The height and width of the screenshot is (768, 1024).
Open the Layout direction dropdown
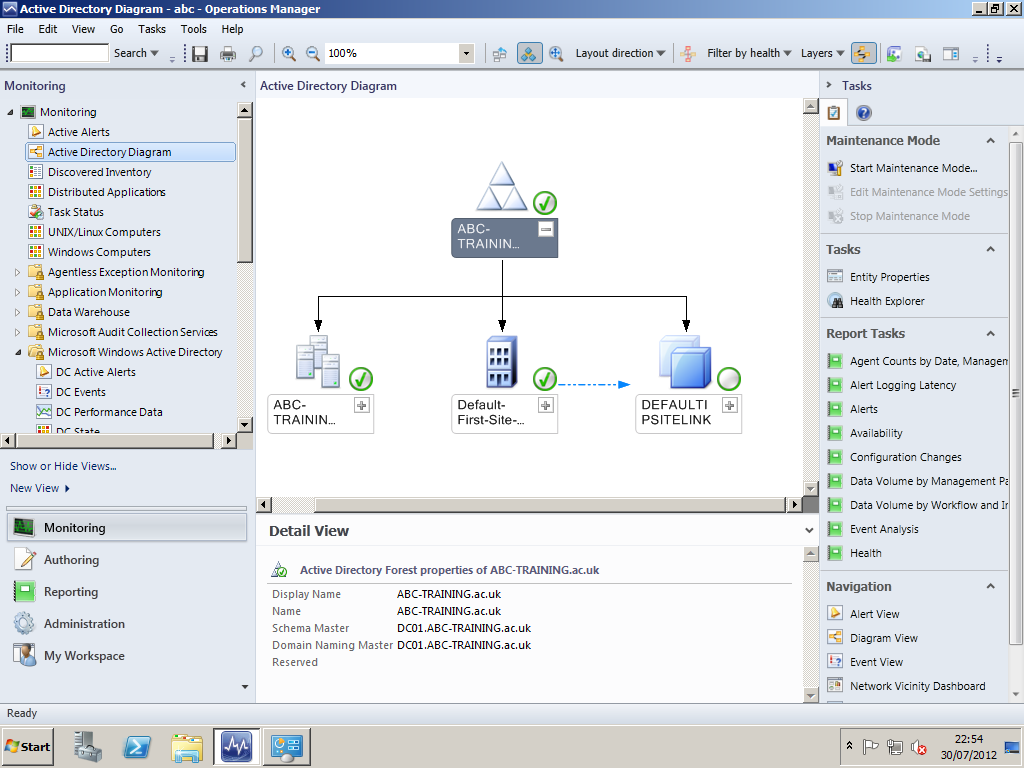pos(620,54)
